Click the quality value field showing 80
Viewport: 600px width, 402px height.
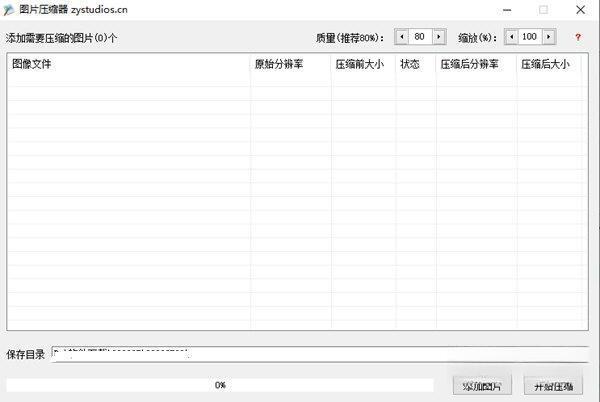tap(420, 37)
